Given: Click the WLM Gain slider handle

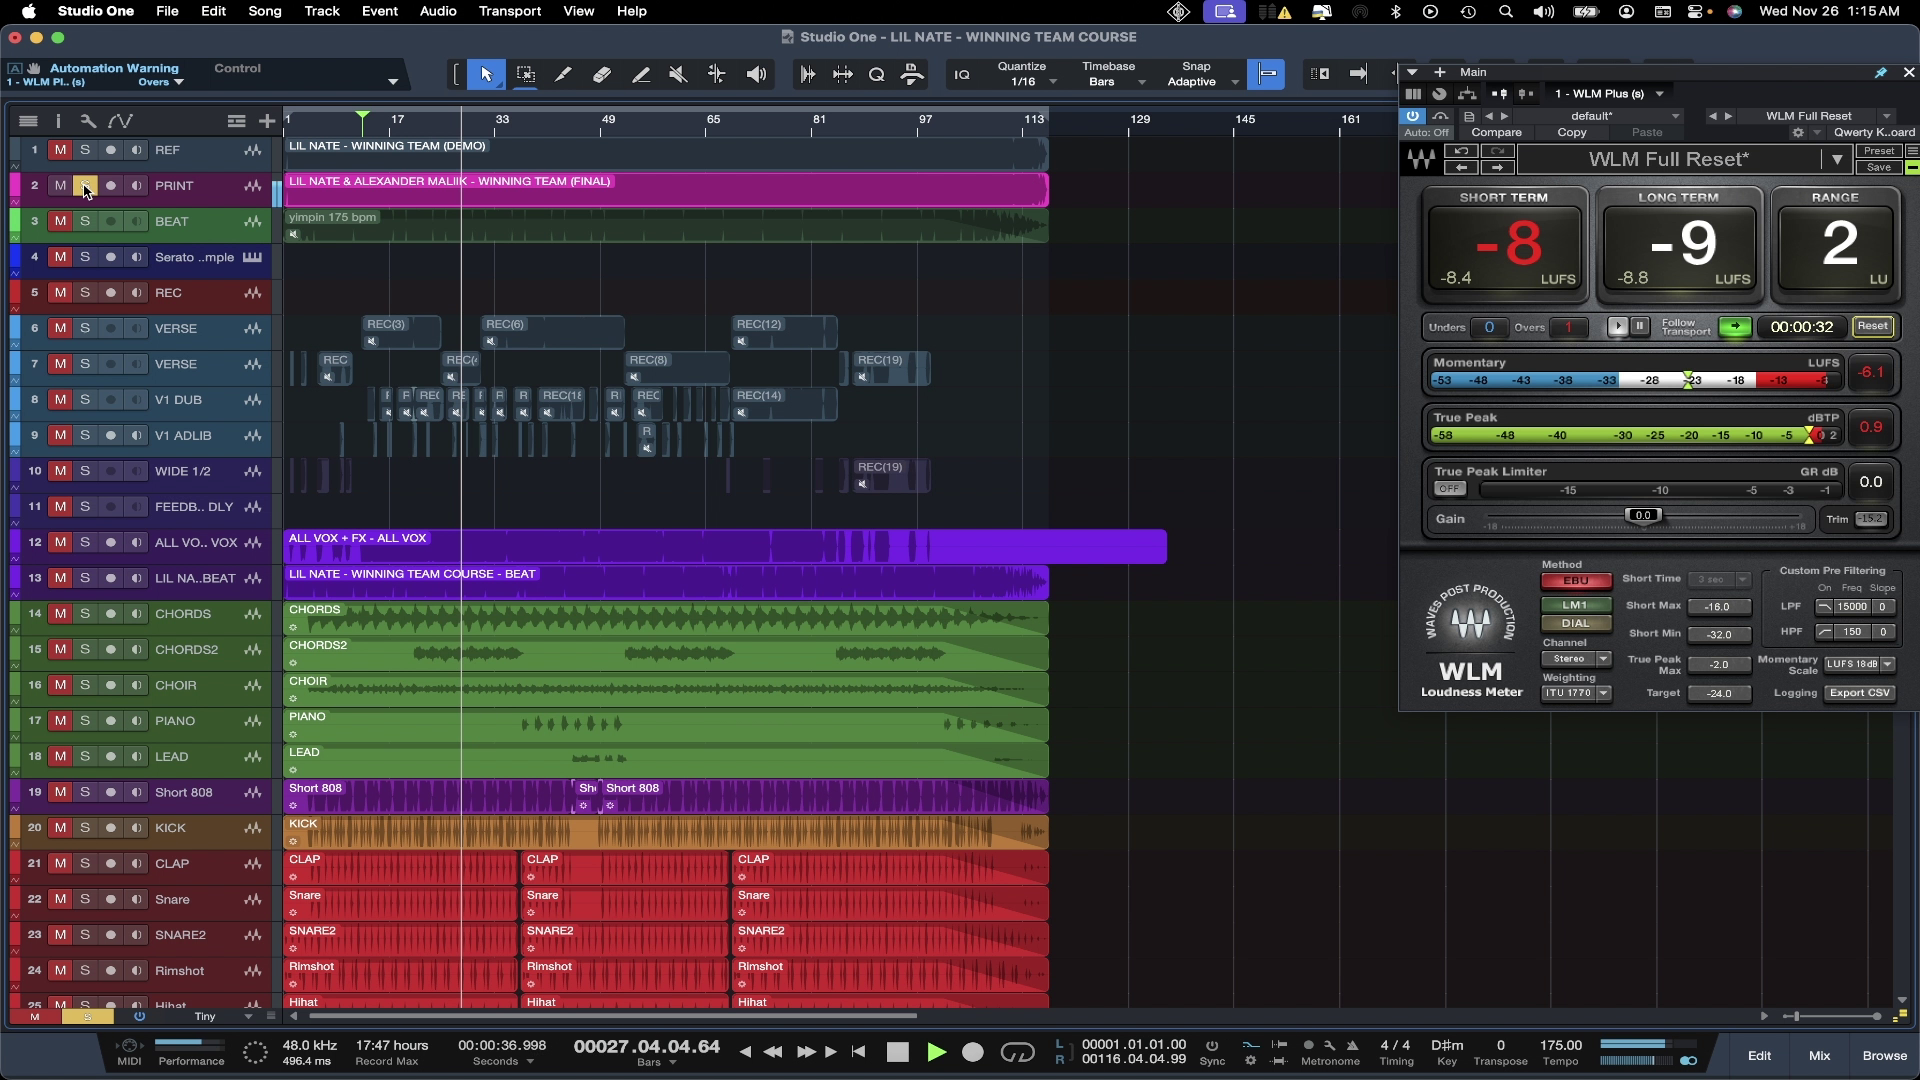Looking at the screenshot, I should pos(1643,515).
